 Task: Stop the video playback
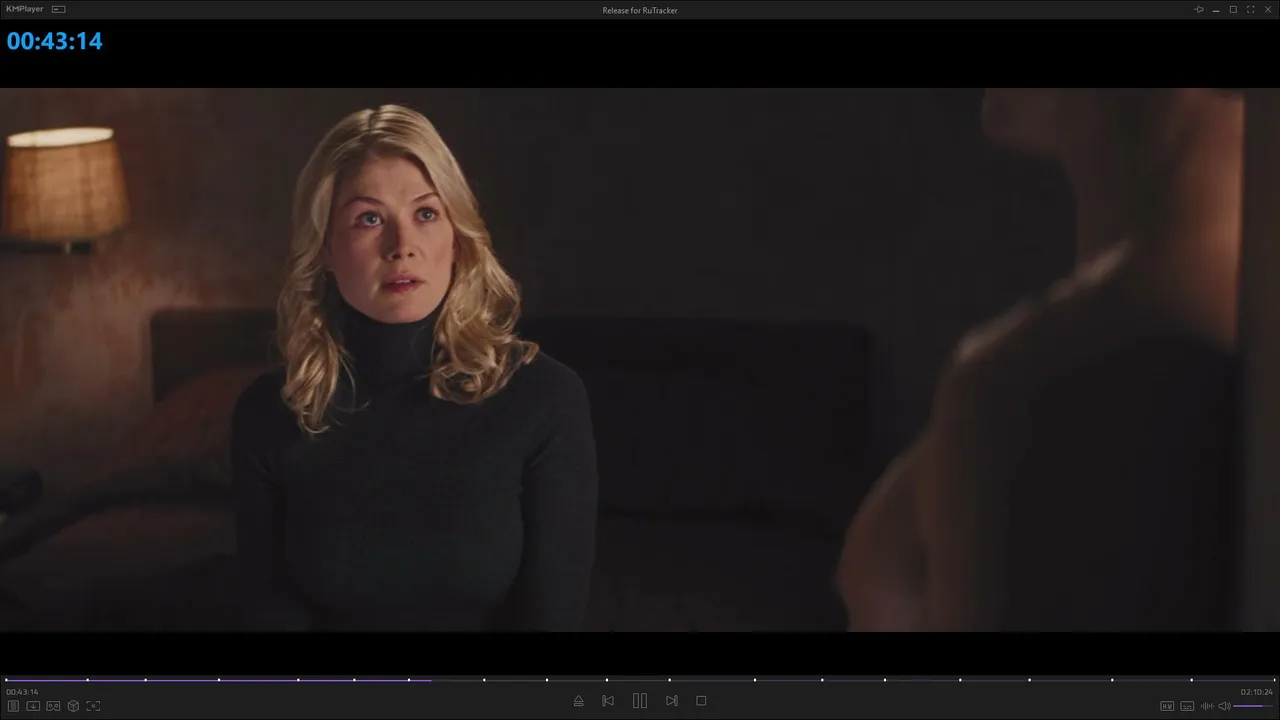(x=701, y=701)
